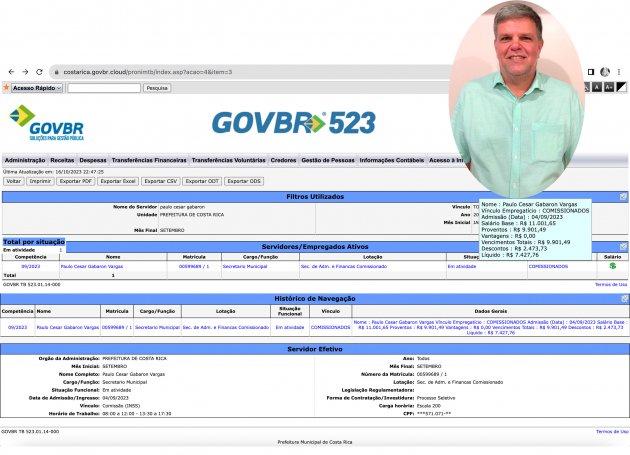Click matrícula 00599689 / 1 in Servidores Ativos table

tap(194, 266)
